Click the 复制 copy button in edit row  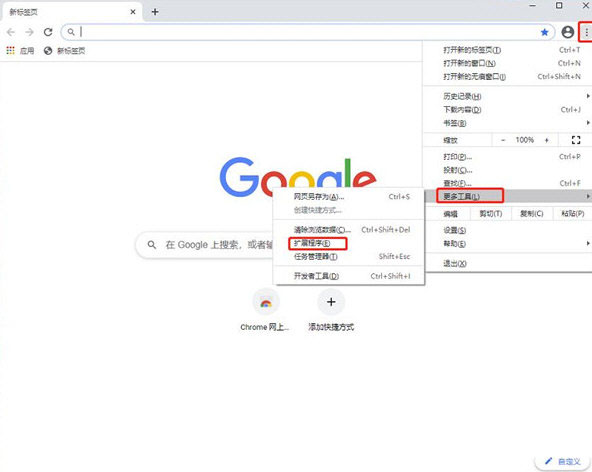tap(532, 214)
